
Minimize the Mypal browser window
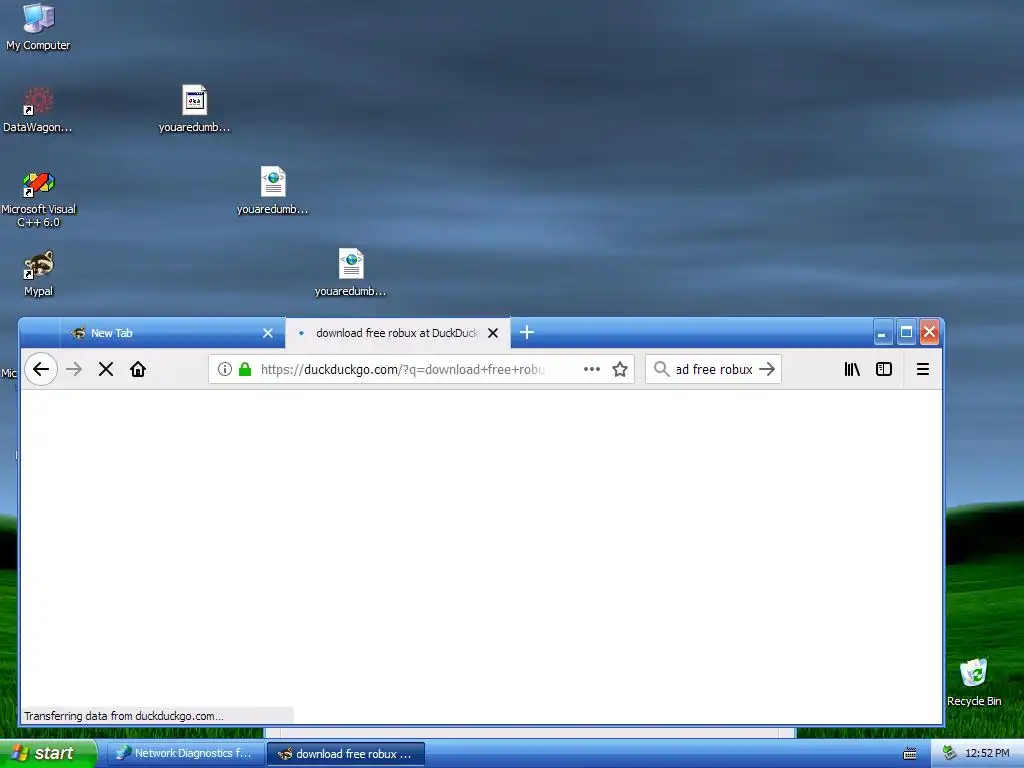[x=882, y=332]
